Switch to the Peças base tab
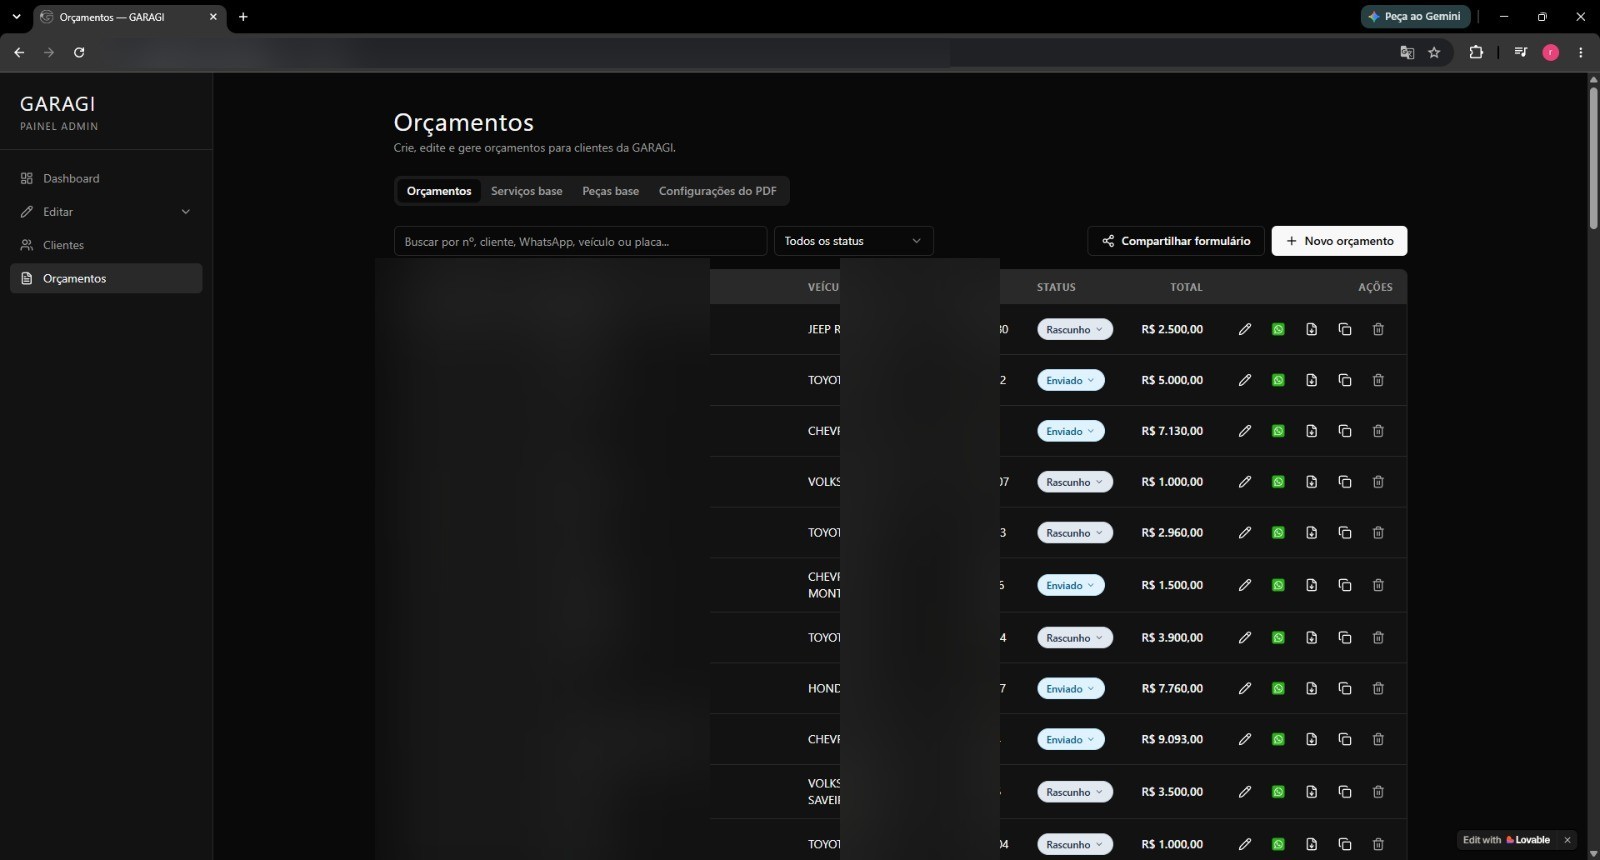Screen dimensions: 1600x860 pos(610,191)
